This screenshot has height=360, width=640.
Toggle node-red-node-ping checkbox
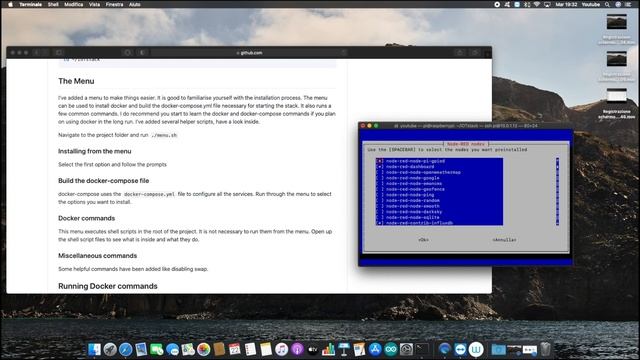coord(380,195)
